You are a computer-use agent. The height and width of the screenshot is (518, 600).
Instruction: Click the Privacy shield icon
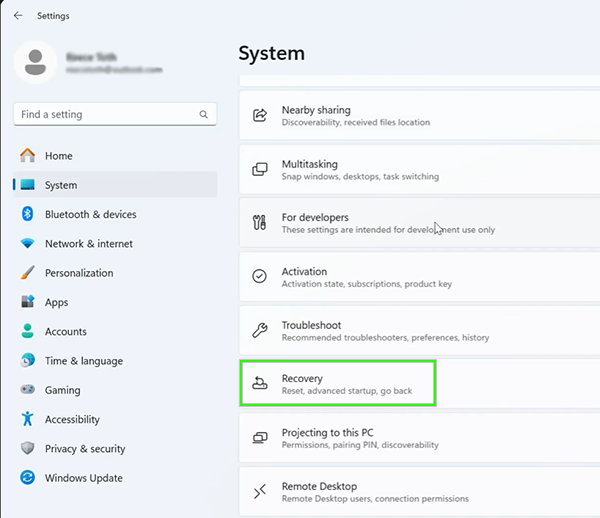click(28, 448)
